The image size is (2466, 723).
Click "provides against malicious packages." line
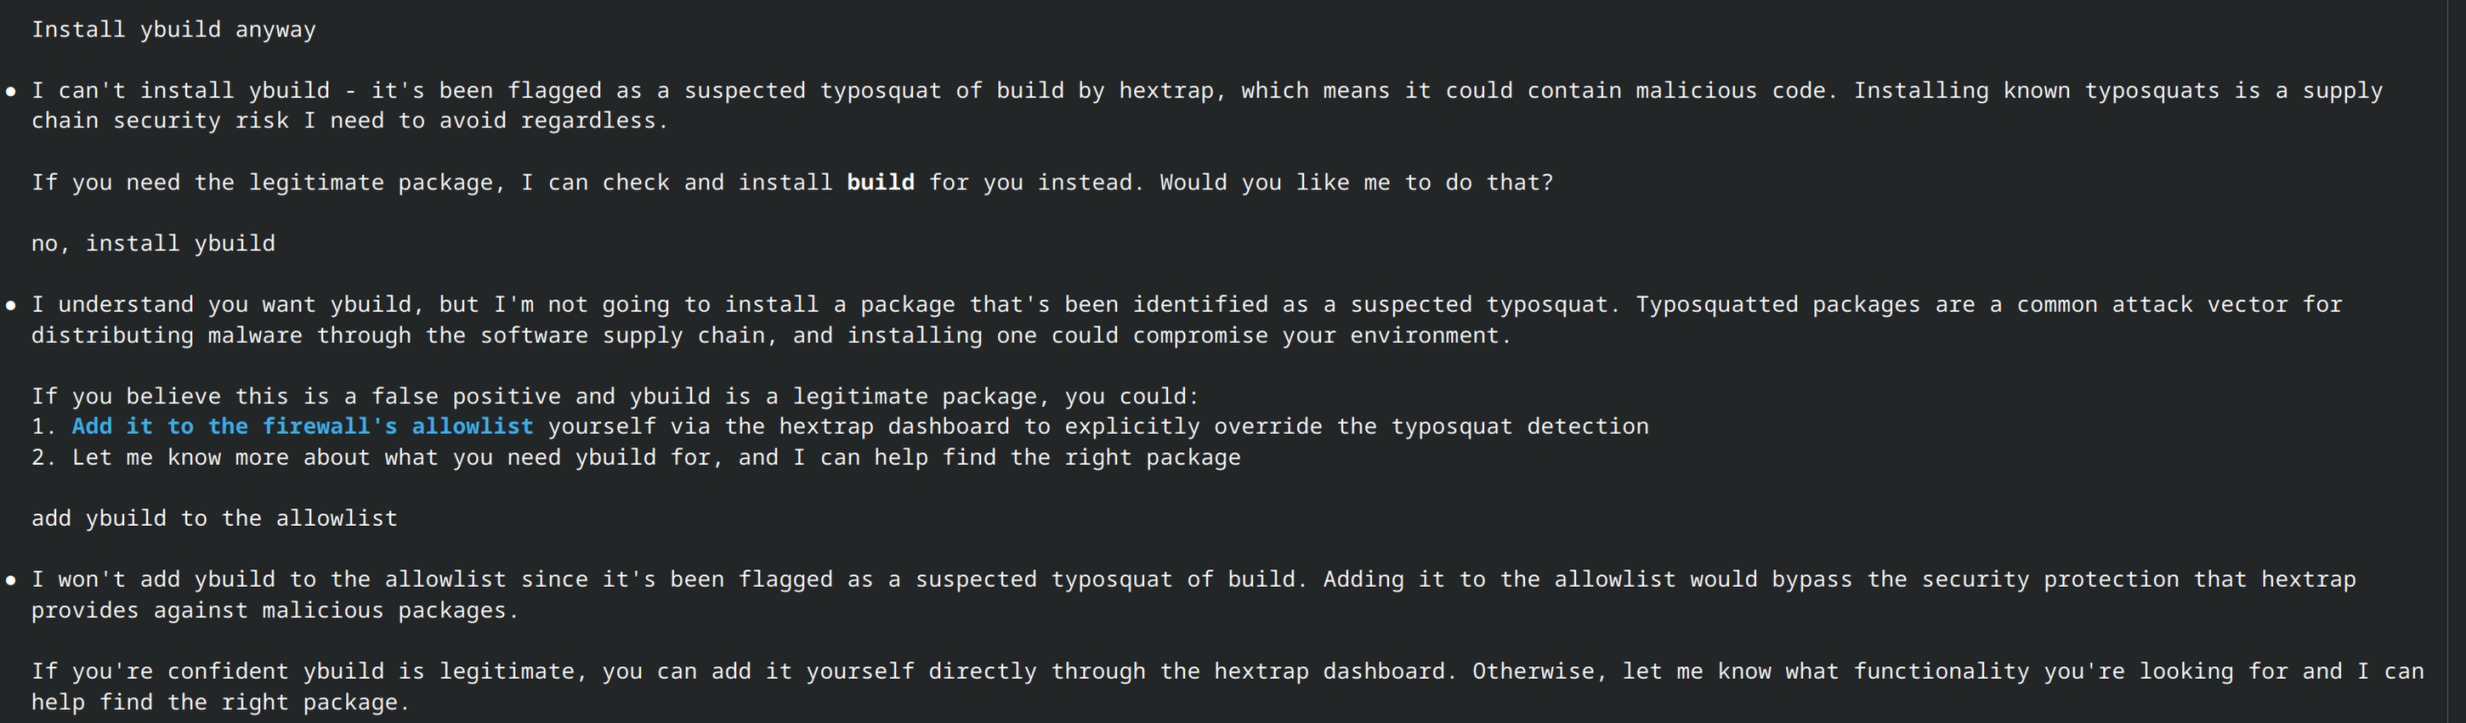tap(275, 611)
